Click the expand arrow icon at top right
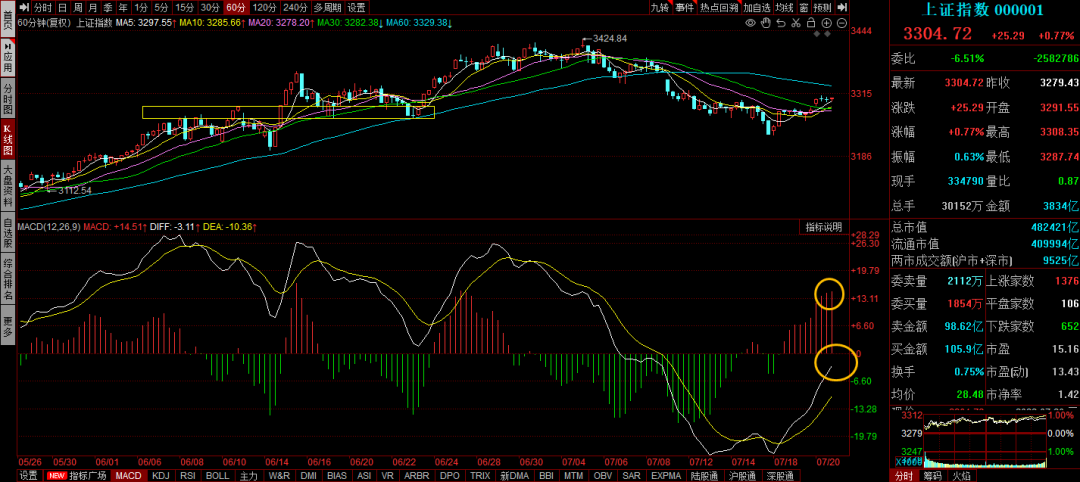The width and height of the screenshot is (1080, 482). coord(844,8)
